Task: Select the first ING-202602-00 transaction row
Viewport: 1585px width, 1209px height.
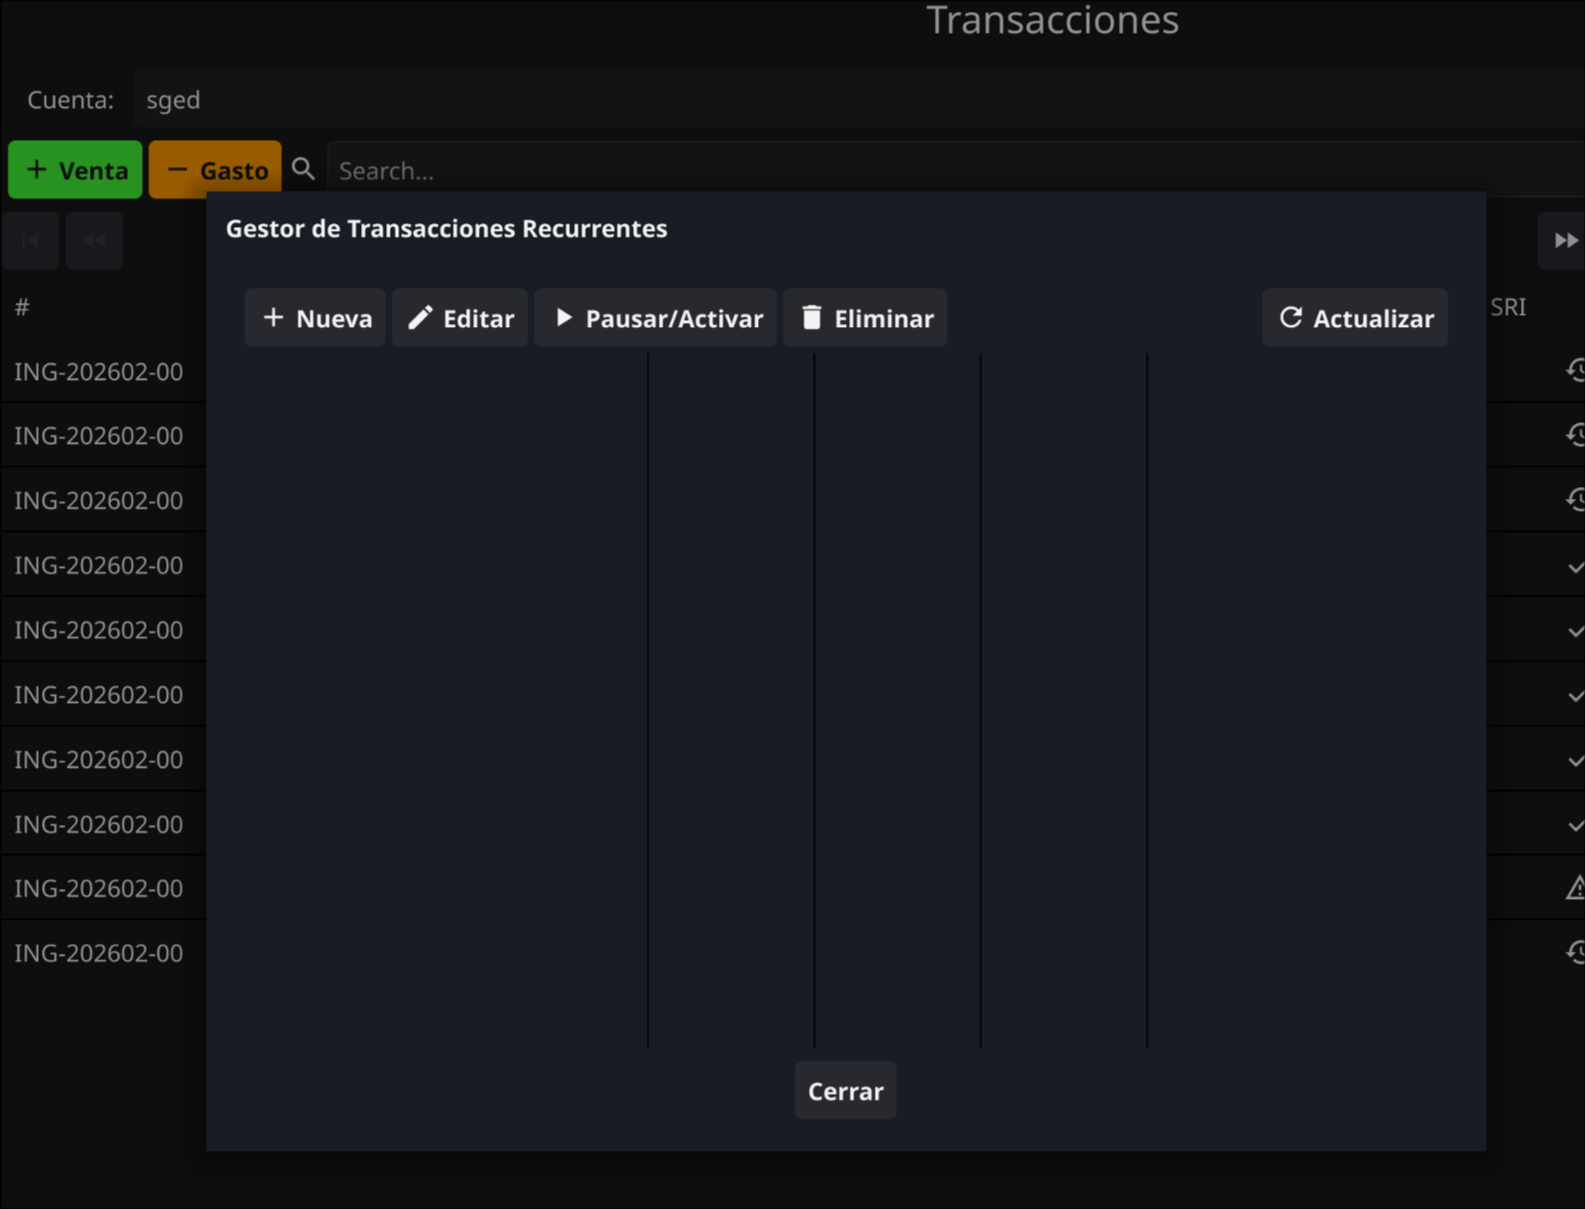Action: tap(99, 372)
